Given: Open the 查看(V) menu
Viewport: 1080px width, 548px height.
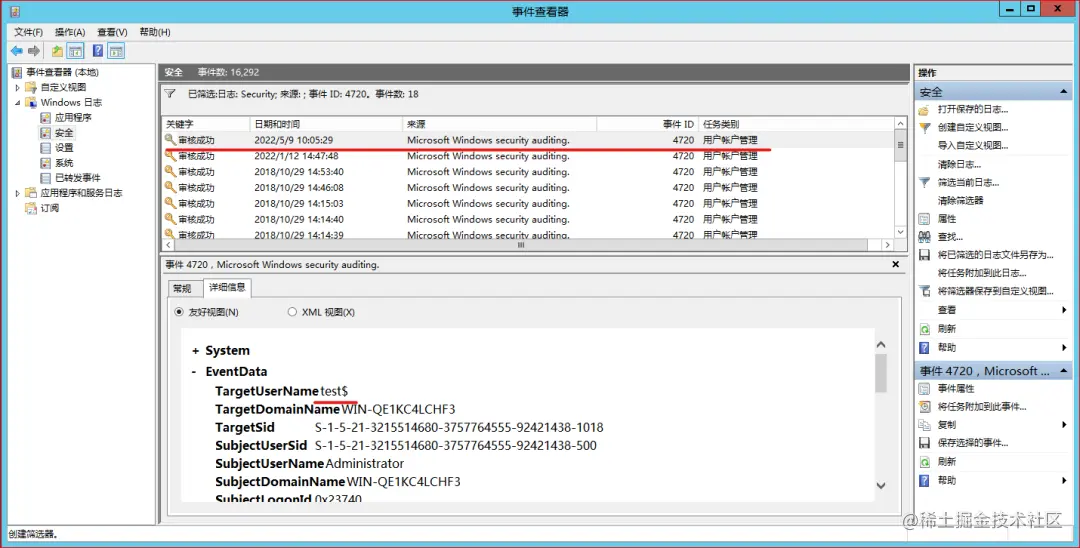Looking at the screenshot, I should [x=112, y=32].
